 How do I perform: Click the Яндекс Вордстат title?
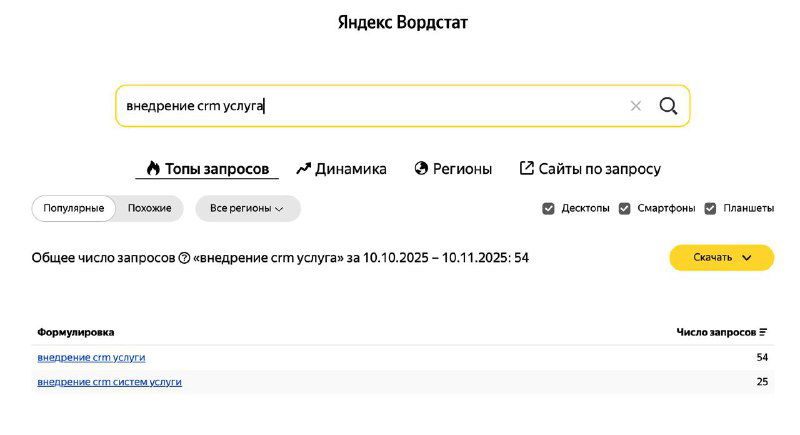point(403,22)
